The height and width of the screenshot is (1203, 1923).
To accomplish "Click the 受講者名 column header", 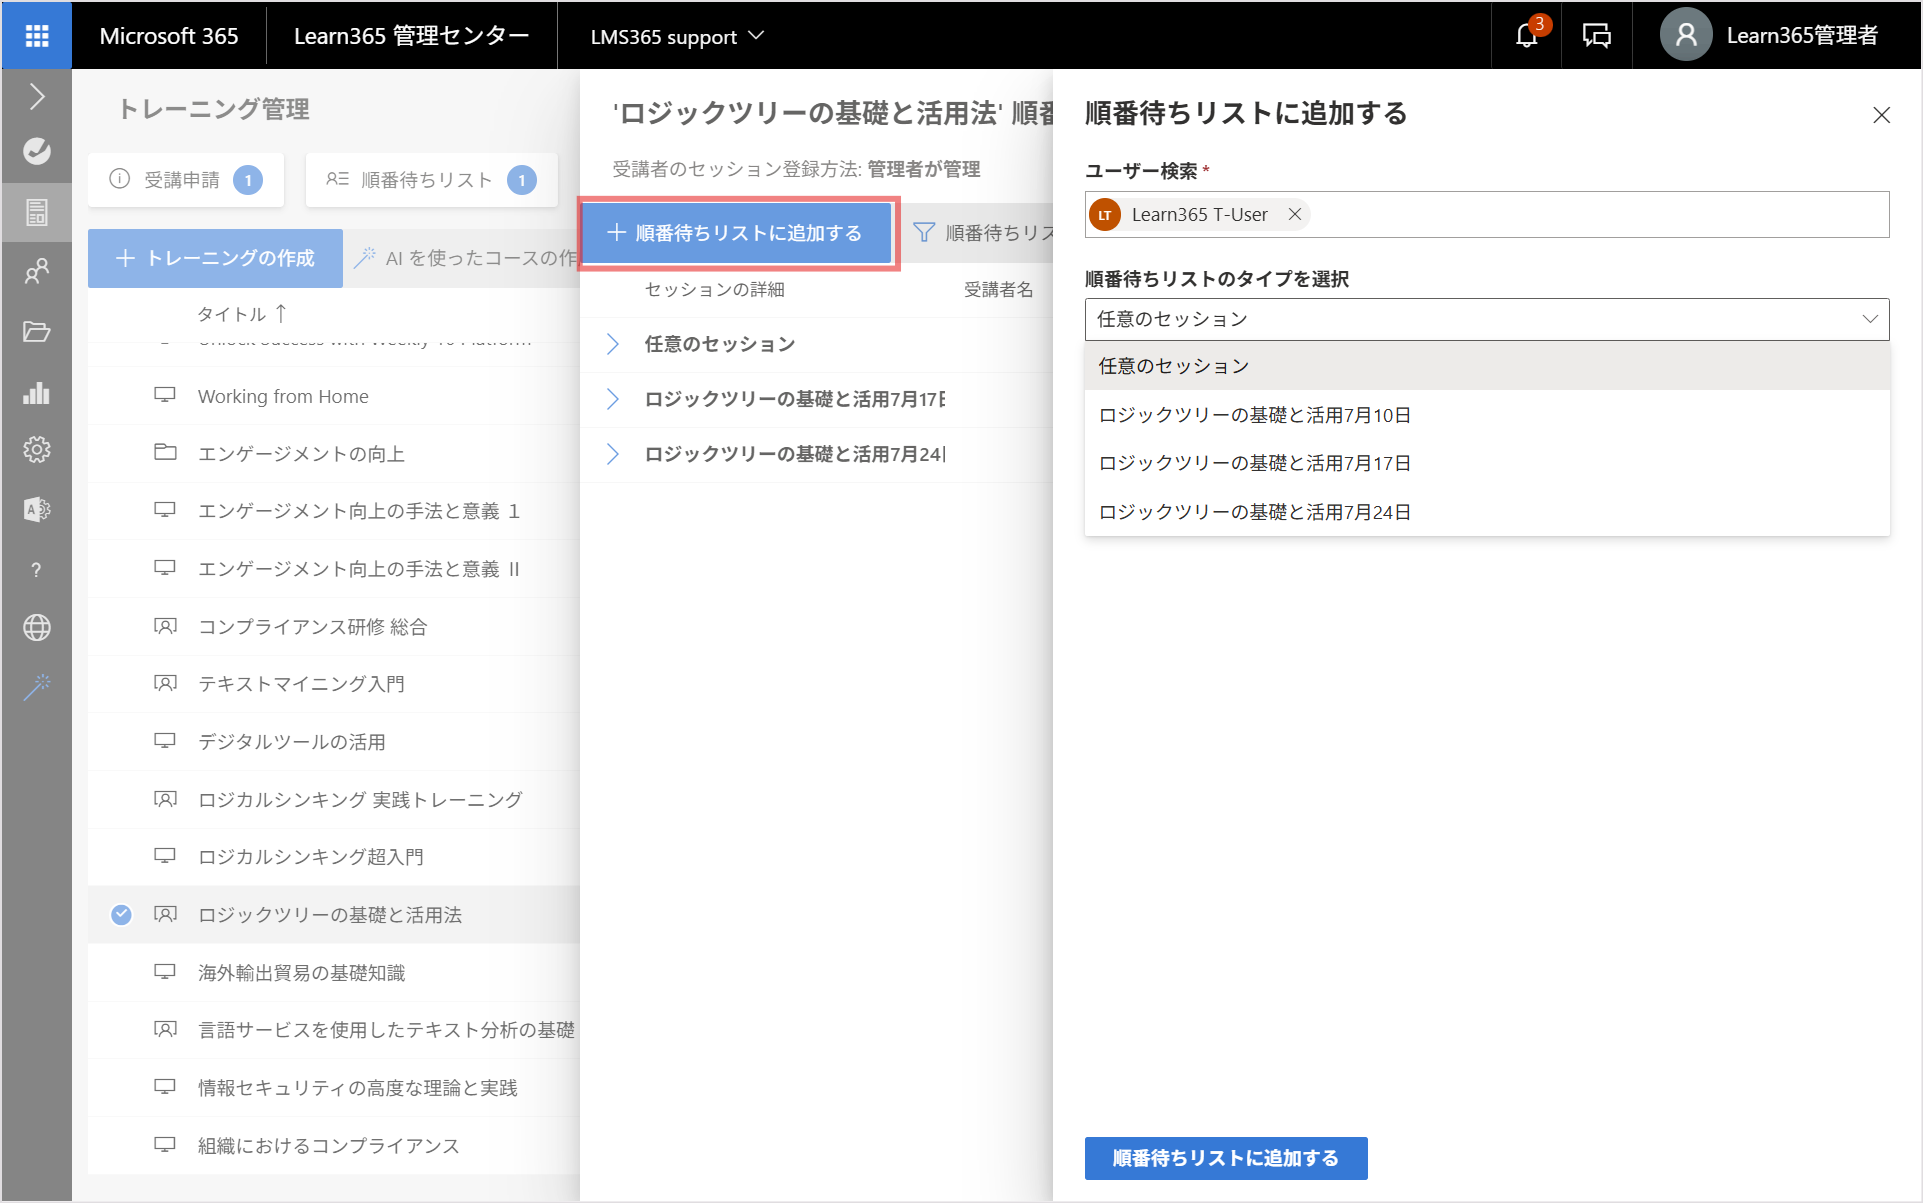I will click(x=998, y=290).
